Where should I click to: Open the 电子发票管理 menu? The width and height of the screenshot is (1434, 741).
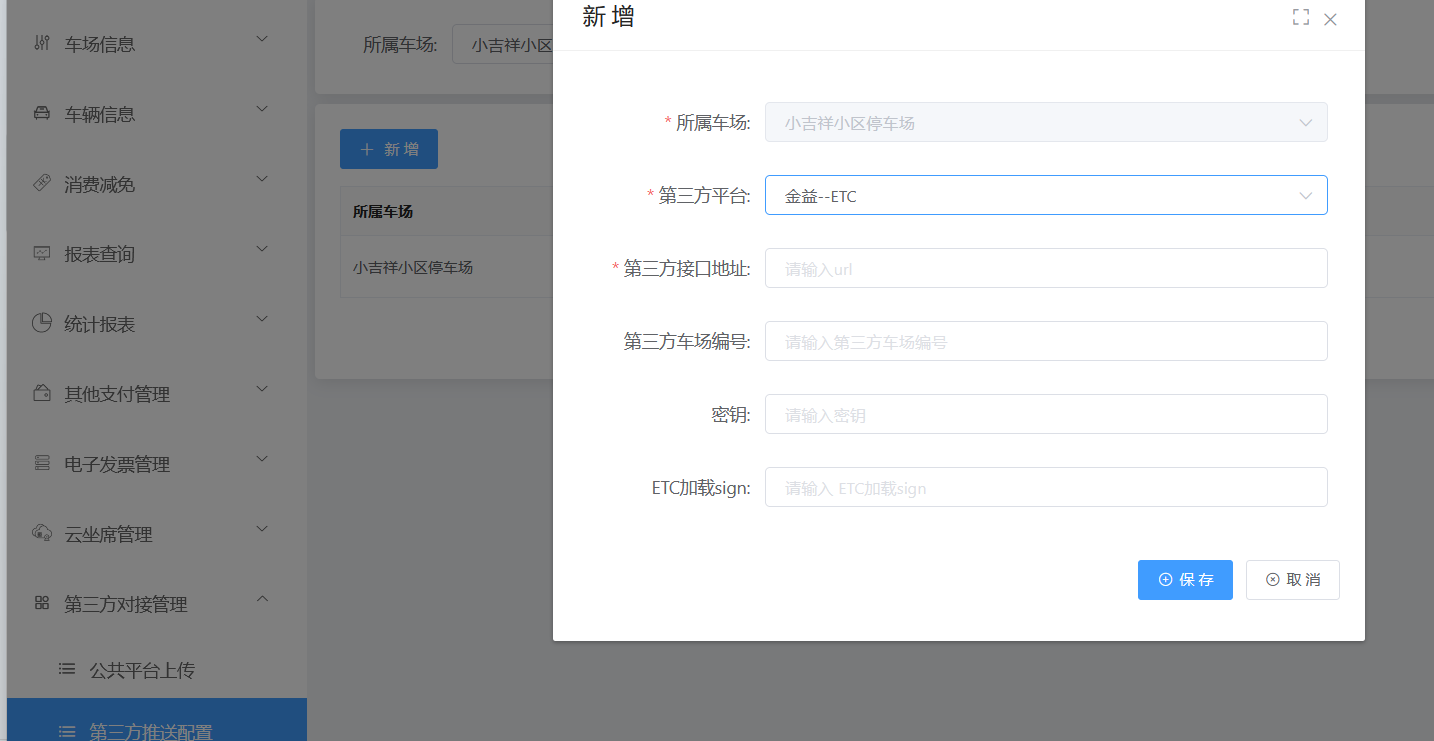click(x=157, y=463)
